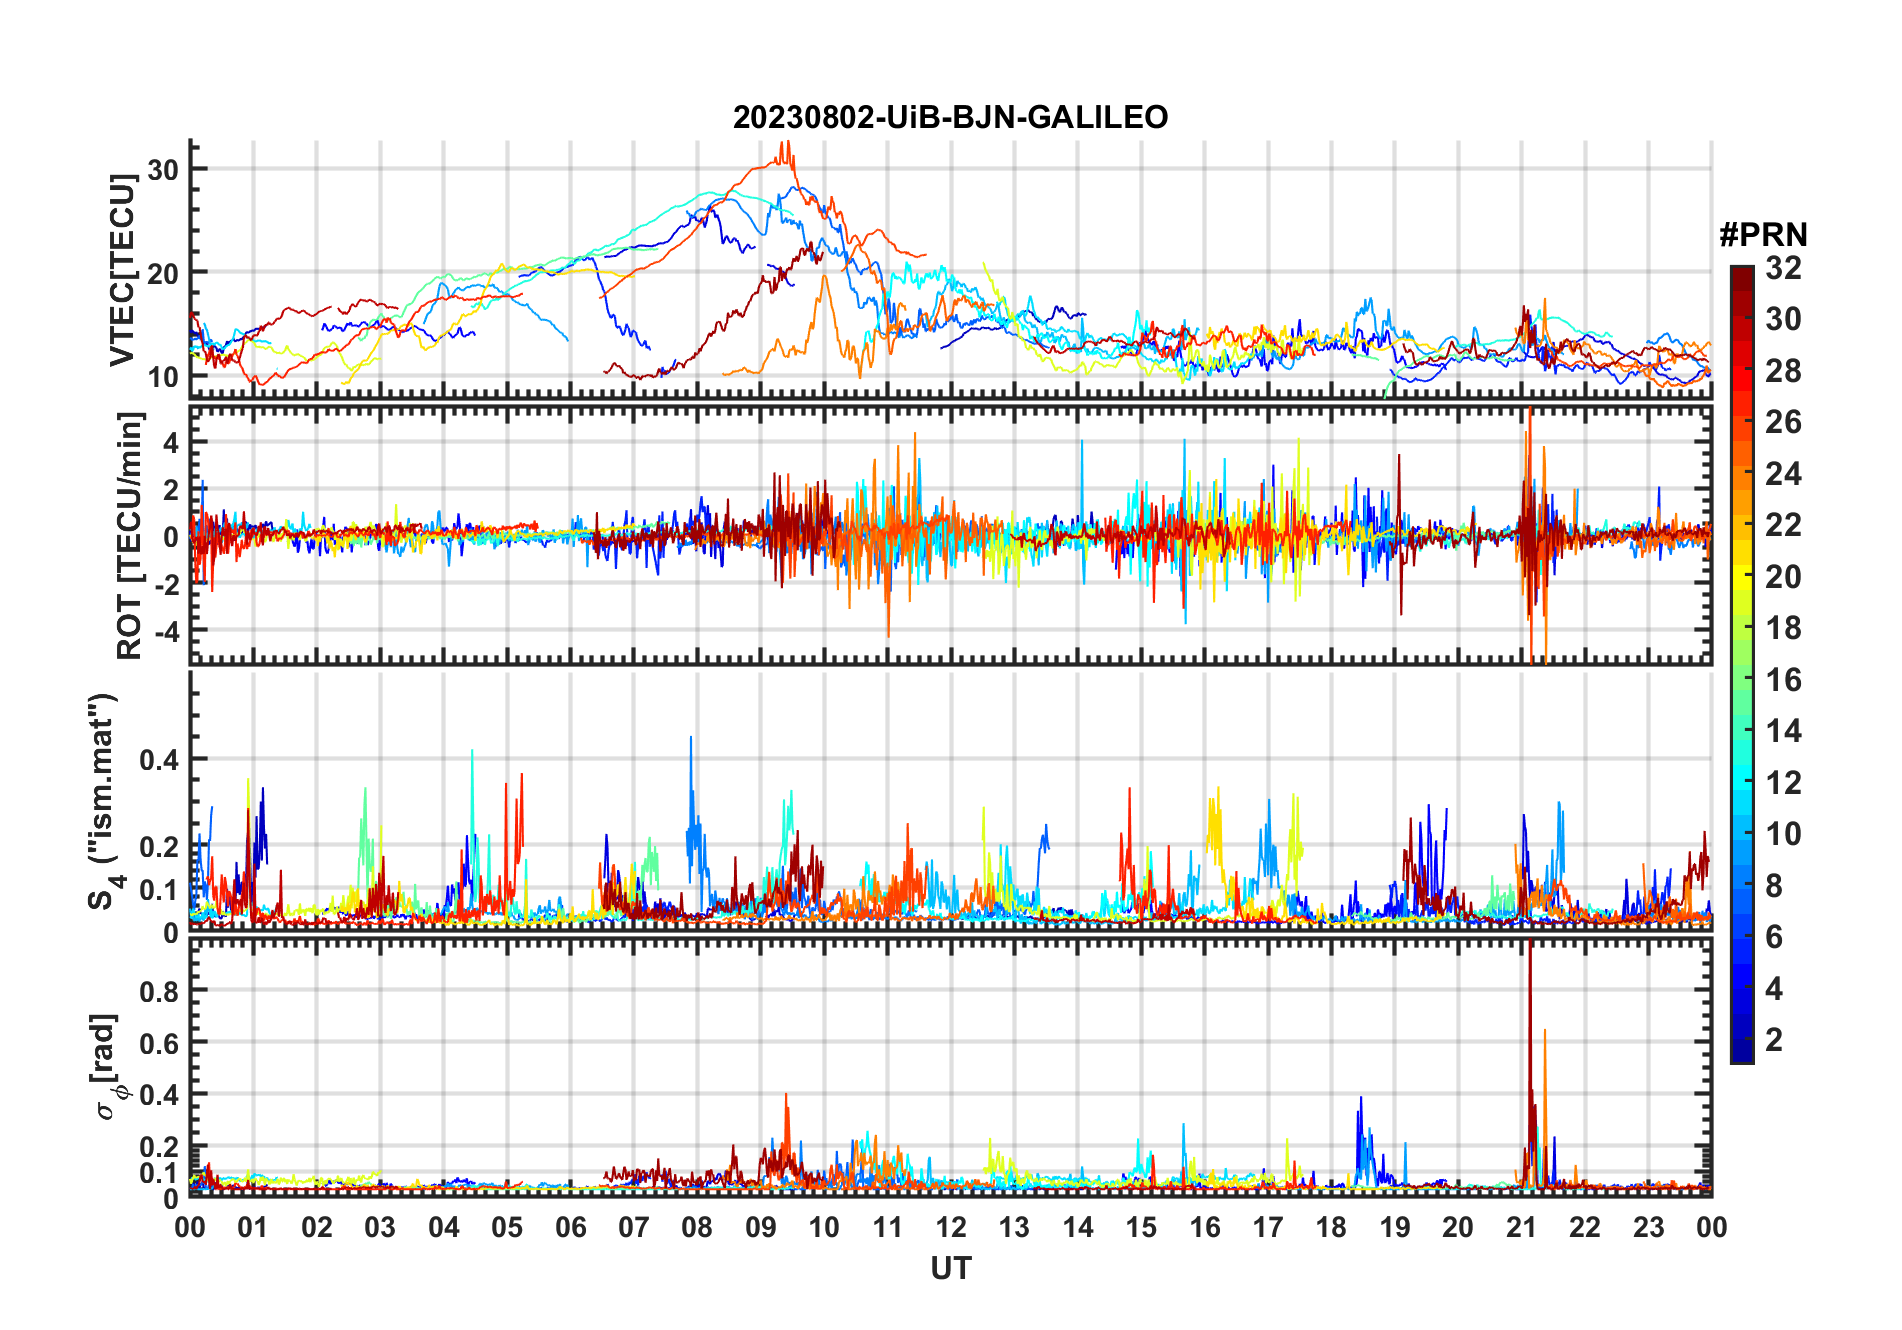The image size is (1902, 1330).
Task: Select the "VTEC[TECU]" y-axis label
Action: point(122,270)
